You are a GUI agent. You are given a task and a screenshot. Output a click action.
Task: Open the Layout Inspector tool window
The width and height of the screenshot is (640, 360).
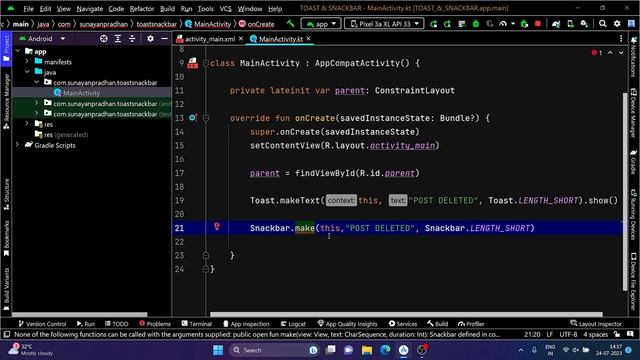coord(596,324)
